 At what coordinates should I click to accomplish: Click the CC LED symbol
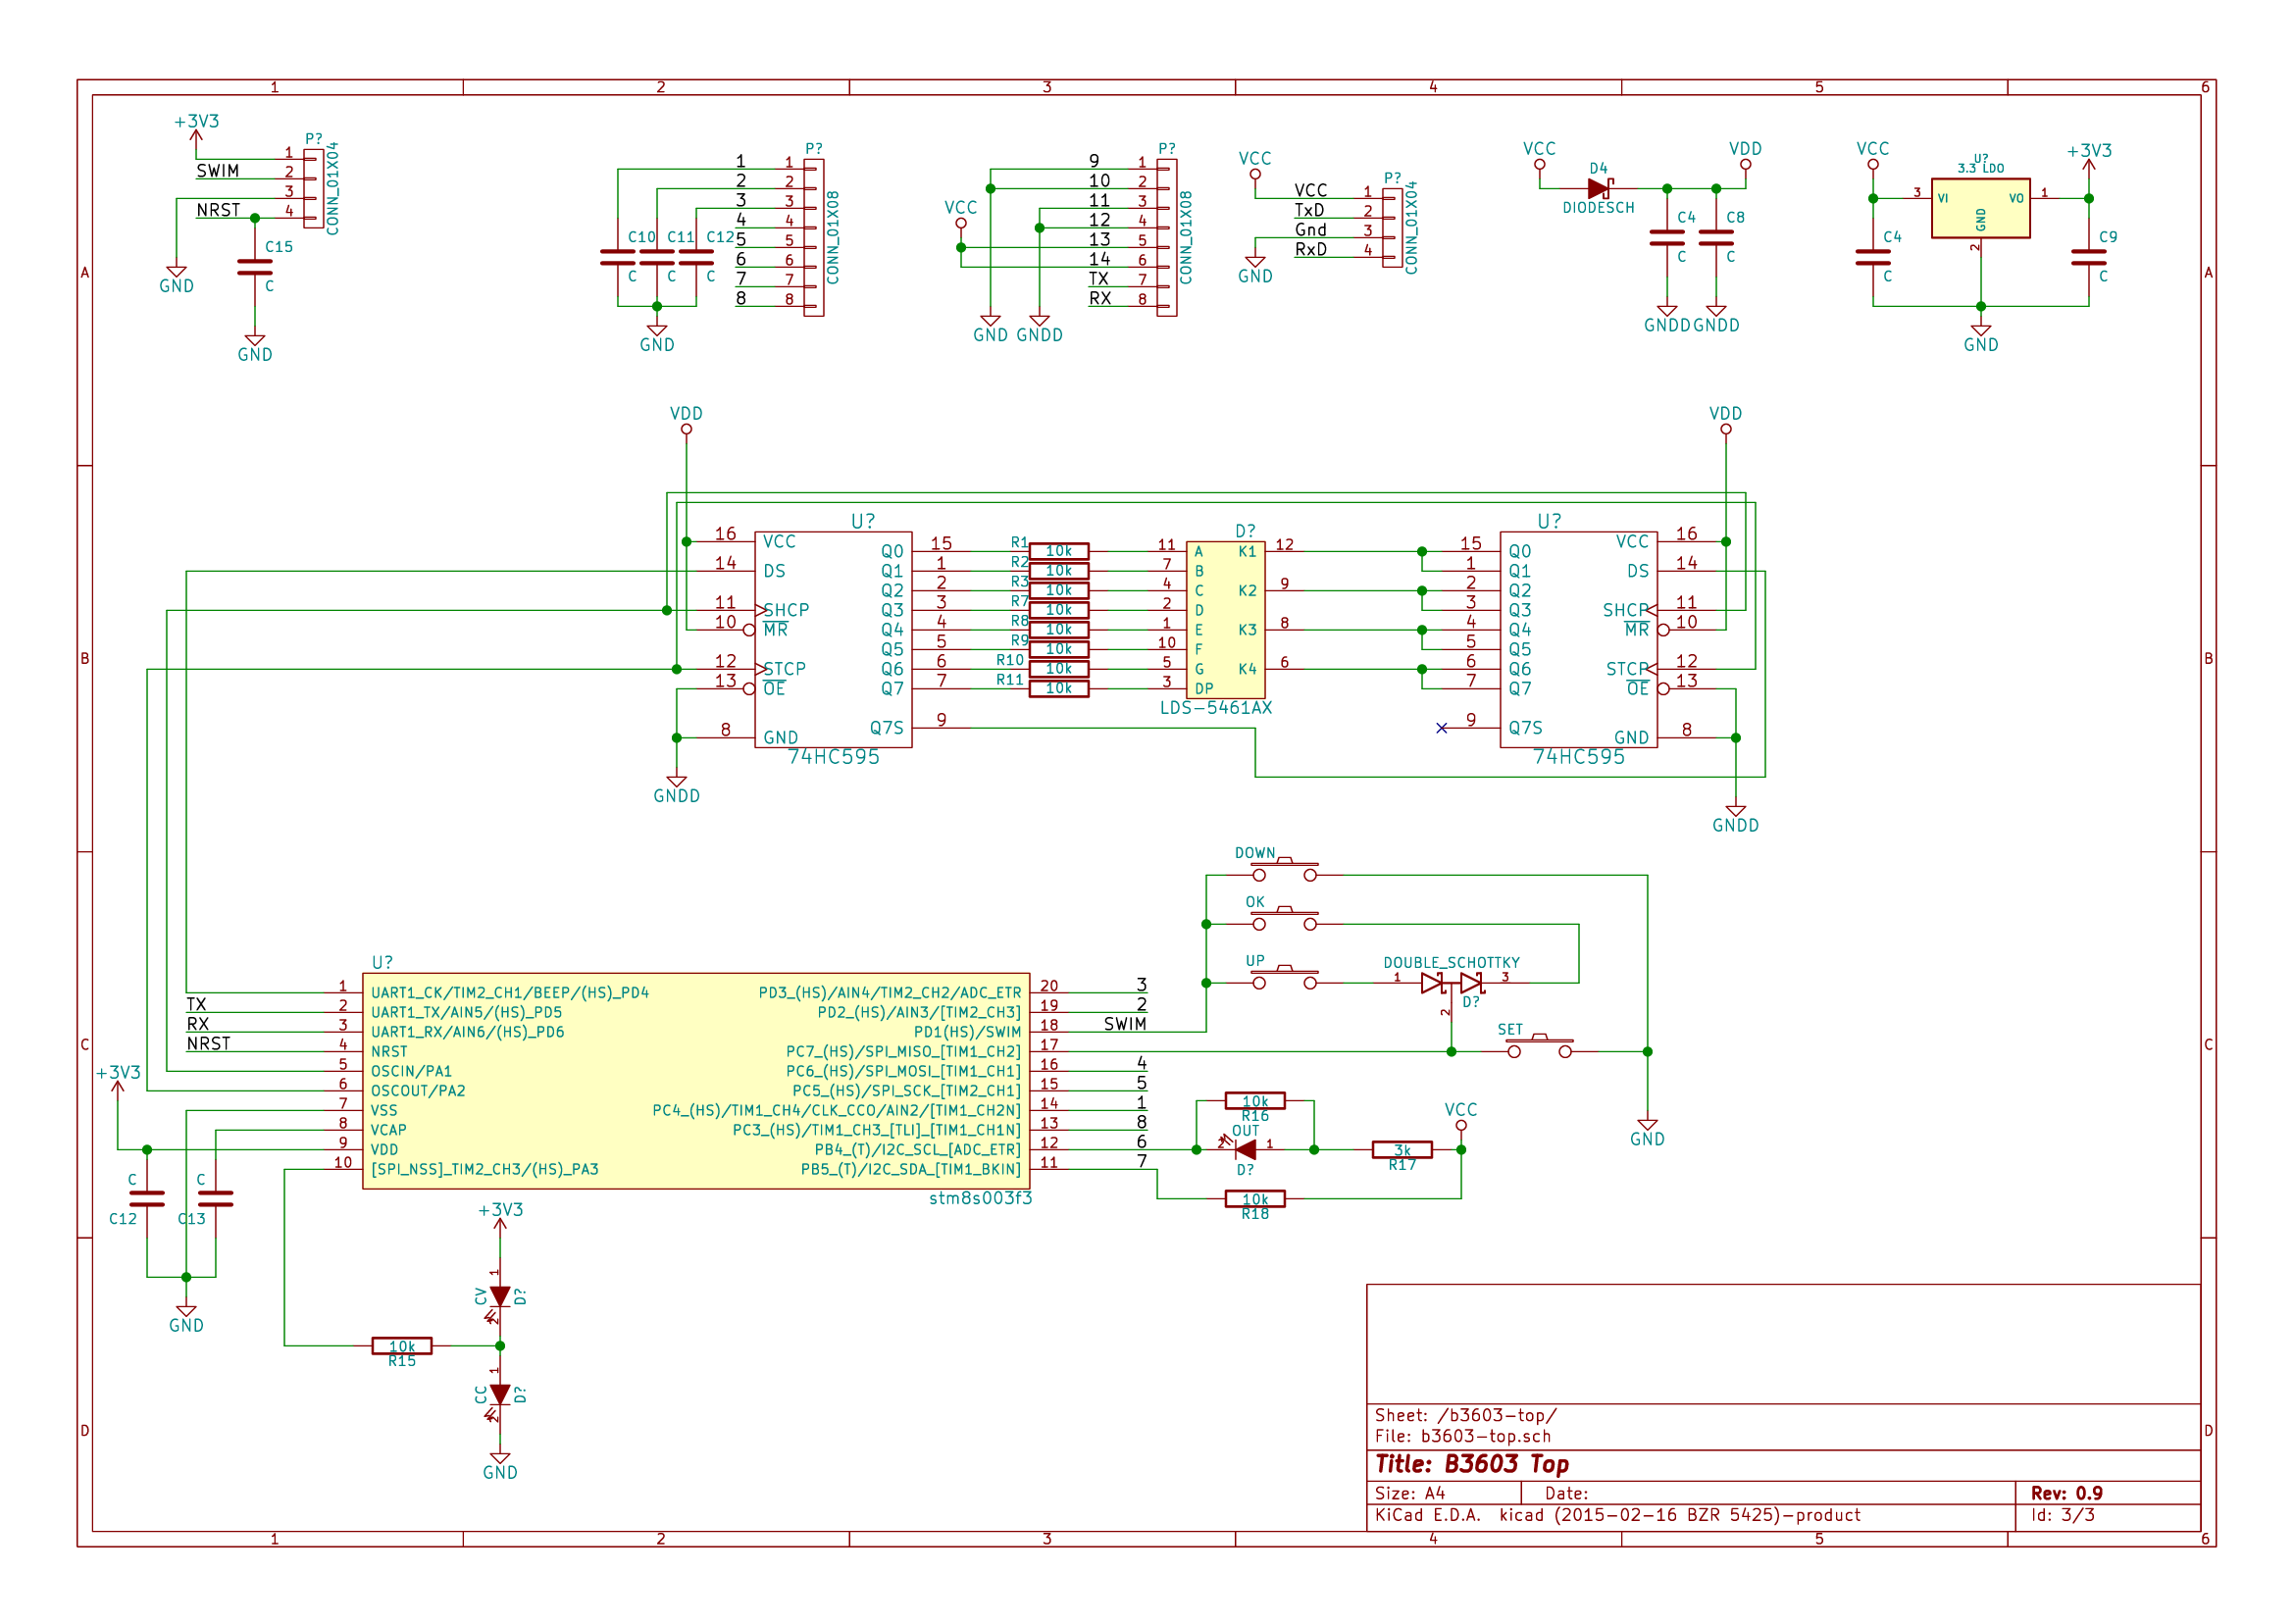[500, 1395]
